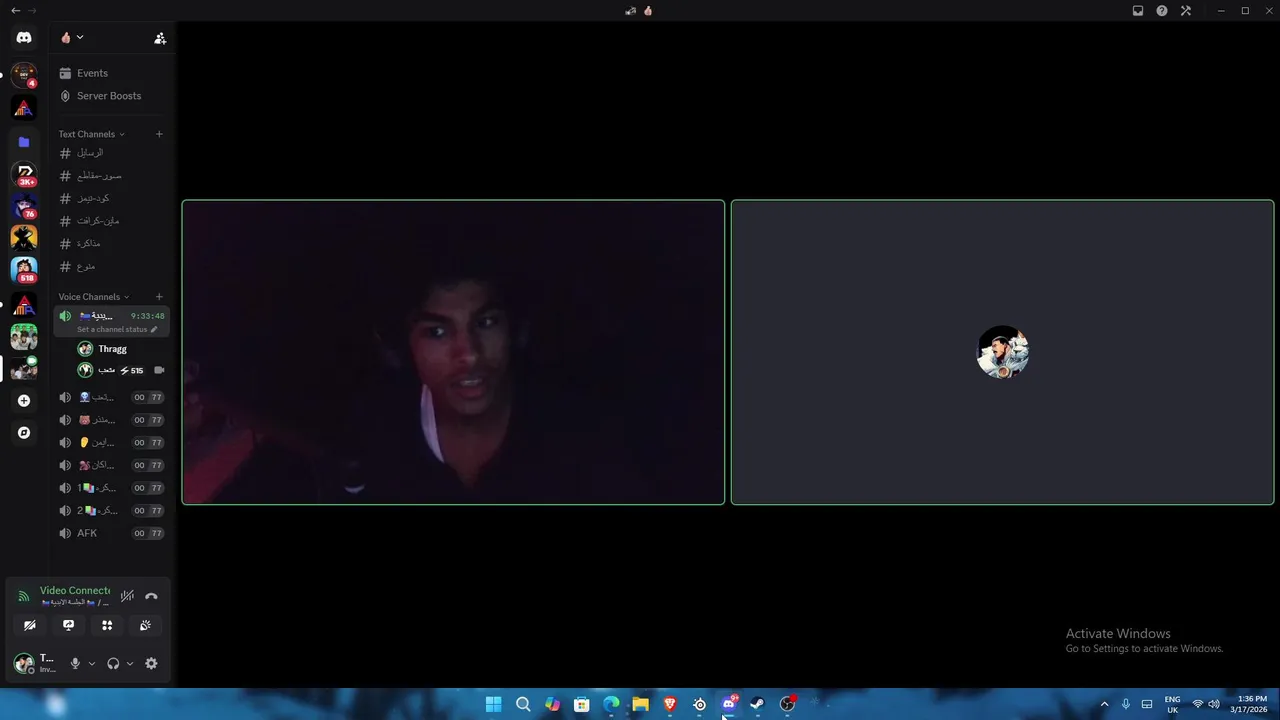Open taskbar clock showing 1:36 PM

pos(1251,704)
